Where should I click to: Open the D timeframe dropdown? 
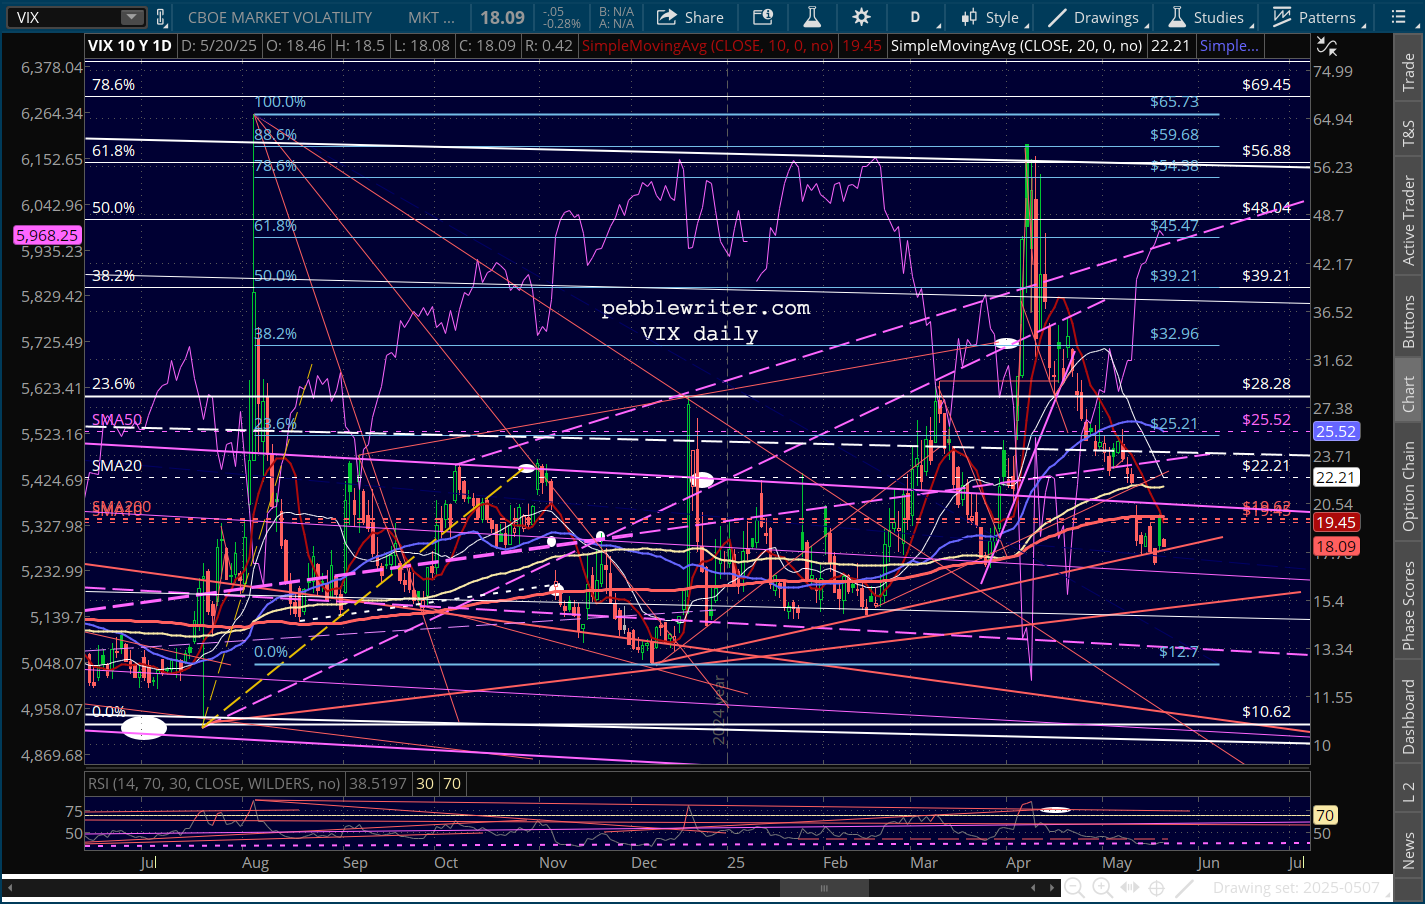[915, 17]
